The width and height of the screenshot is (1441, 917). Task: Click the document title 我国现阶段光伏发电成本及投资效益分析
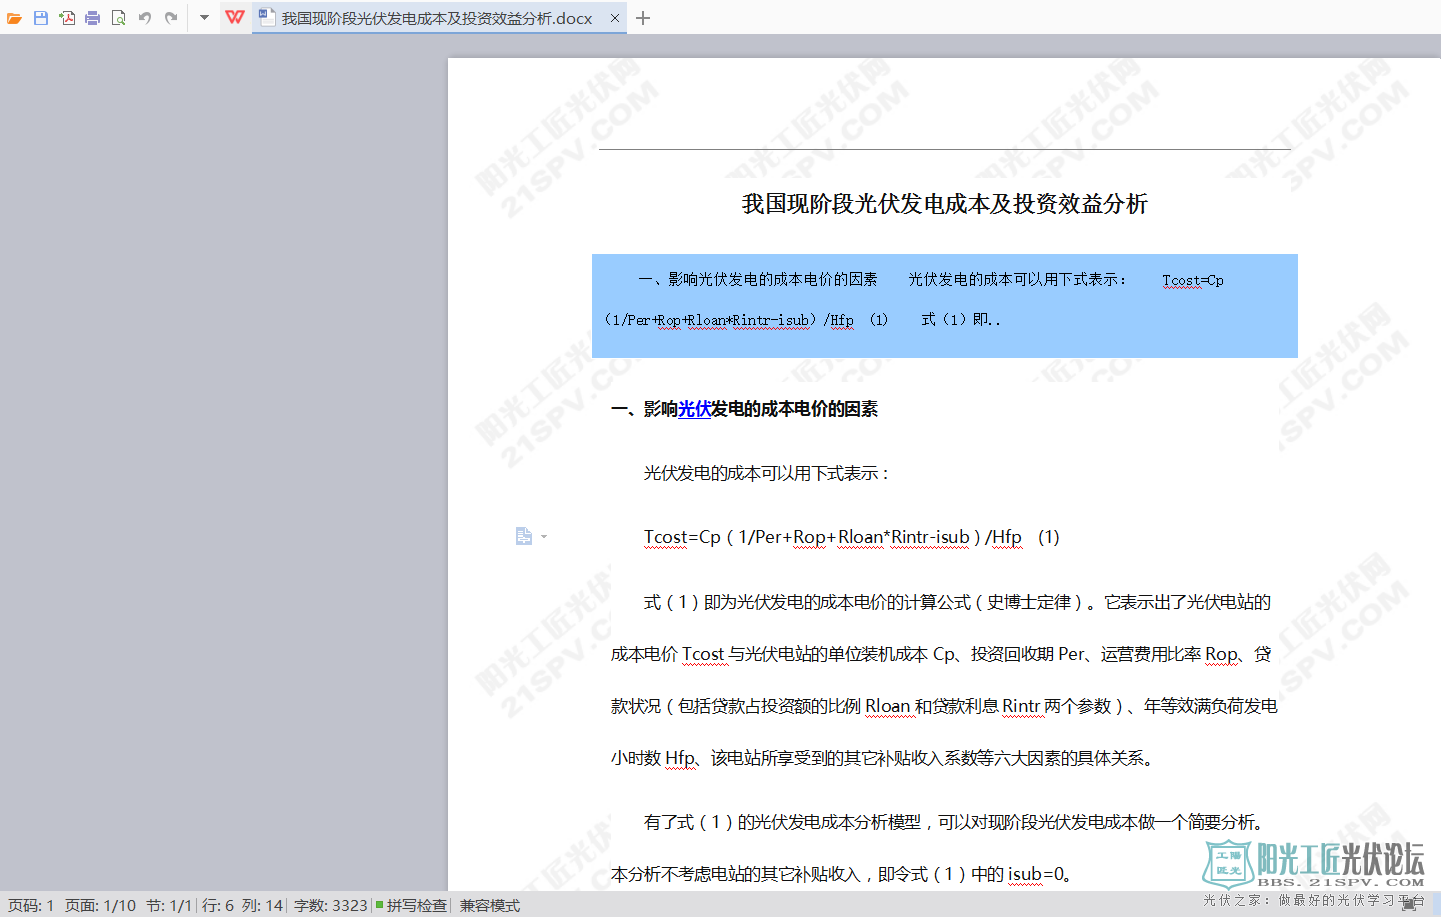[944, 204]
